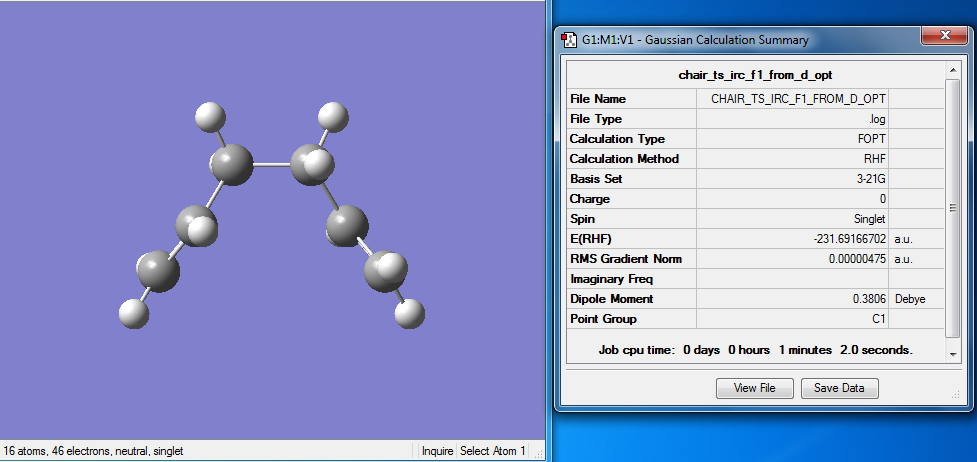Select the C1 point group value
The width and height of the screenshot is (977, 462).
tap(879, 319)
